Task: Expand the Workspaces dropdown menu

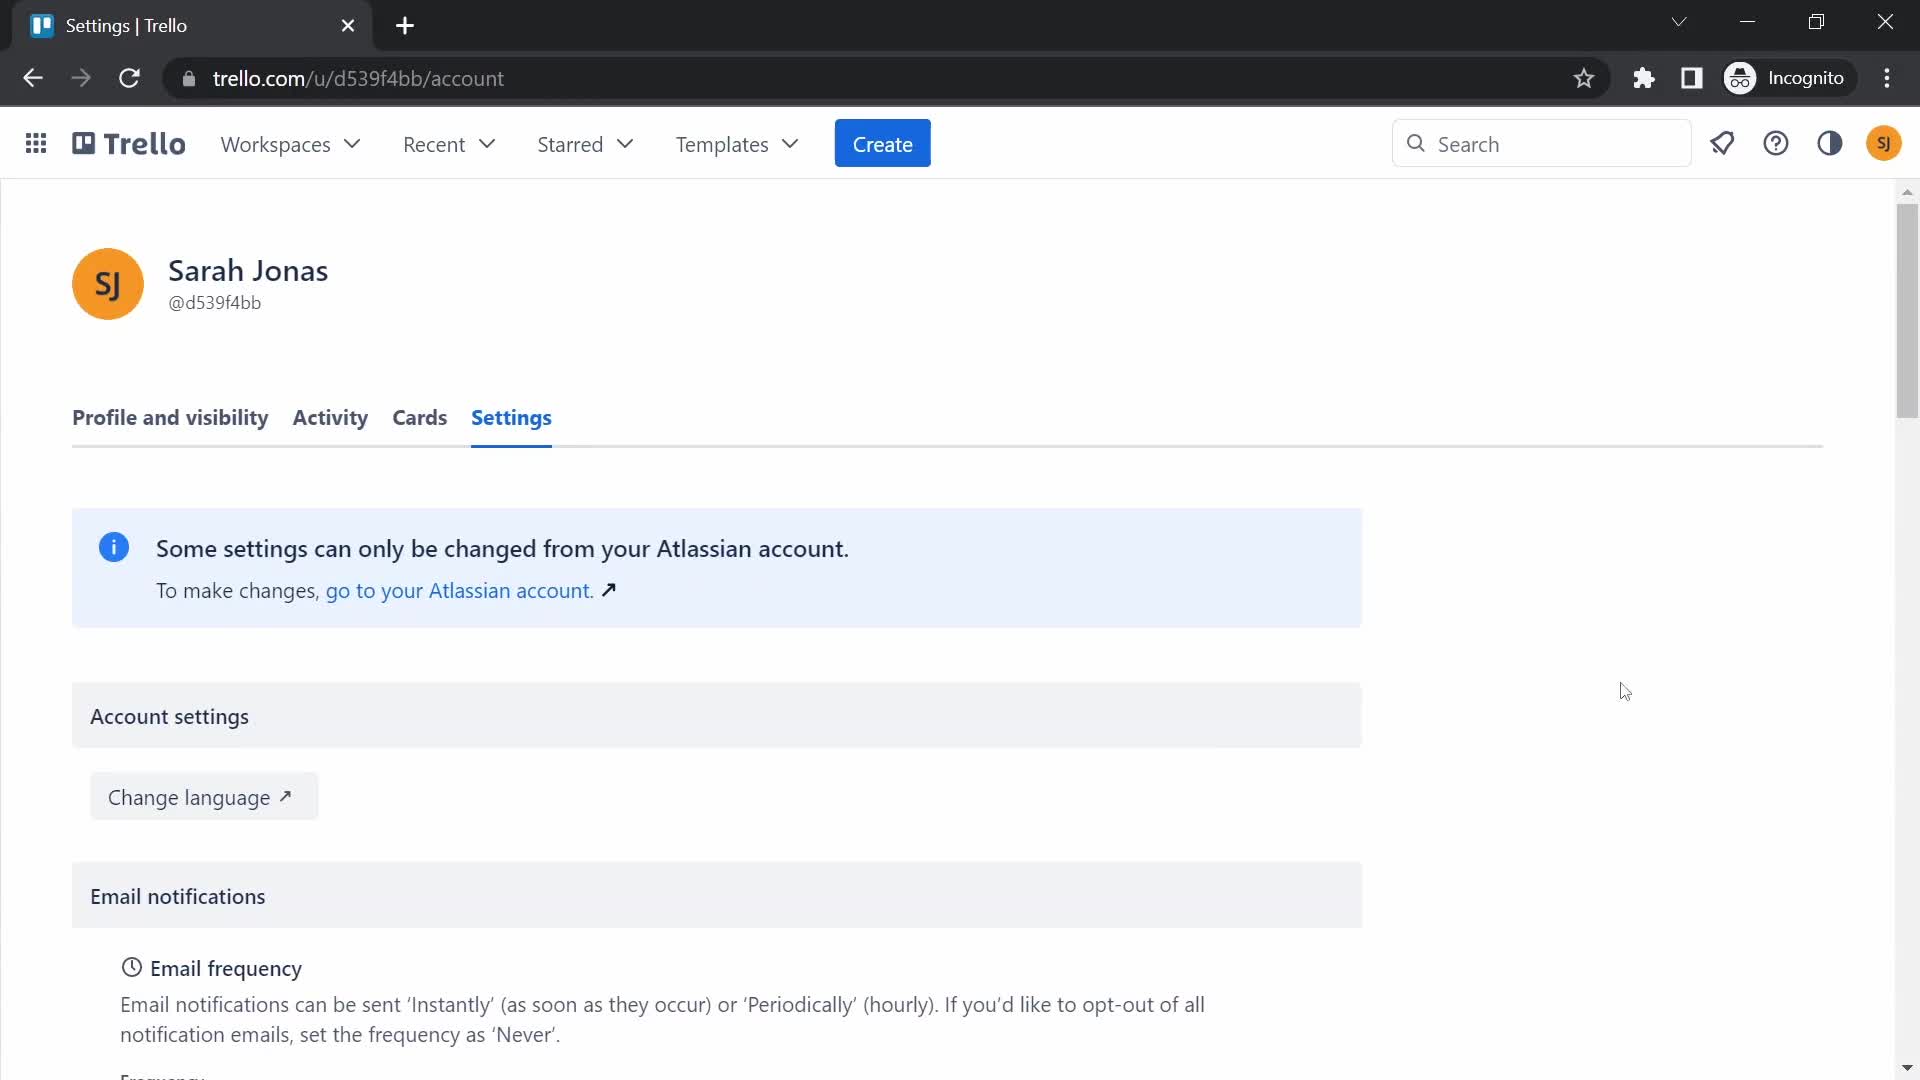Action: tap(290, 144)
